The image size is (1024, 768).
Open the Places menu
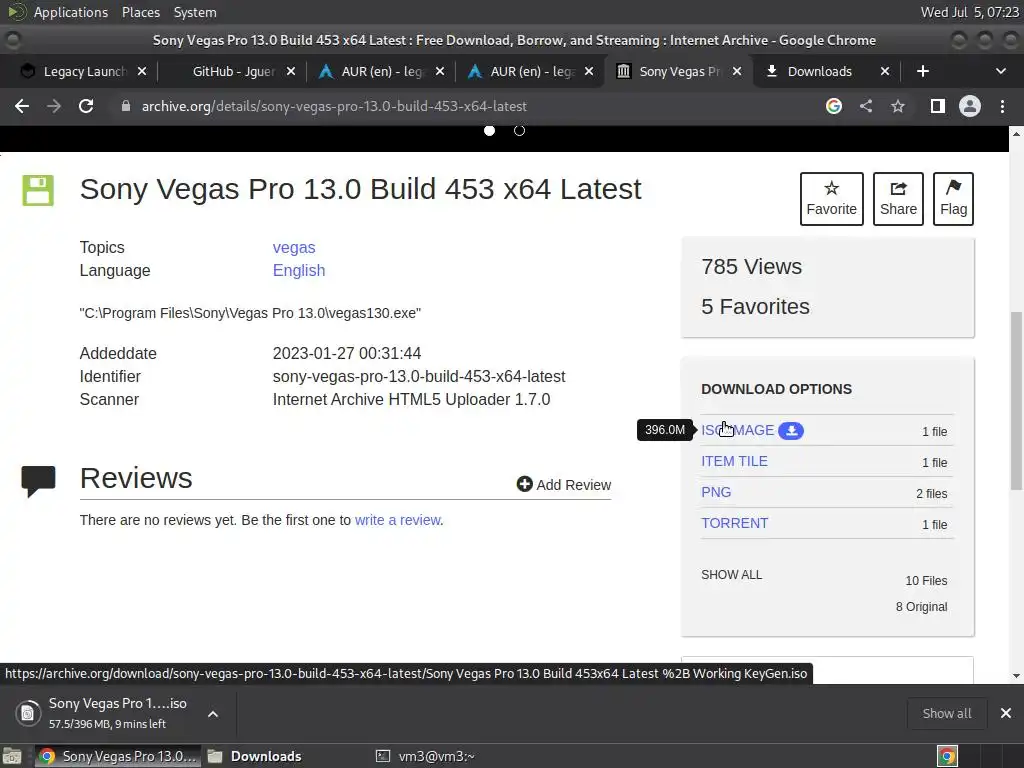point(140,12)
